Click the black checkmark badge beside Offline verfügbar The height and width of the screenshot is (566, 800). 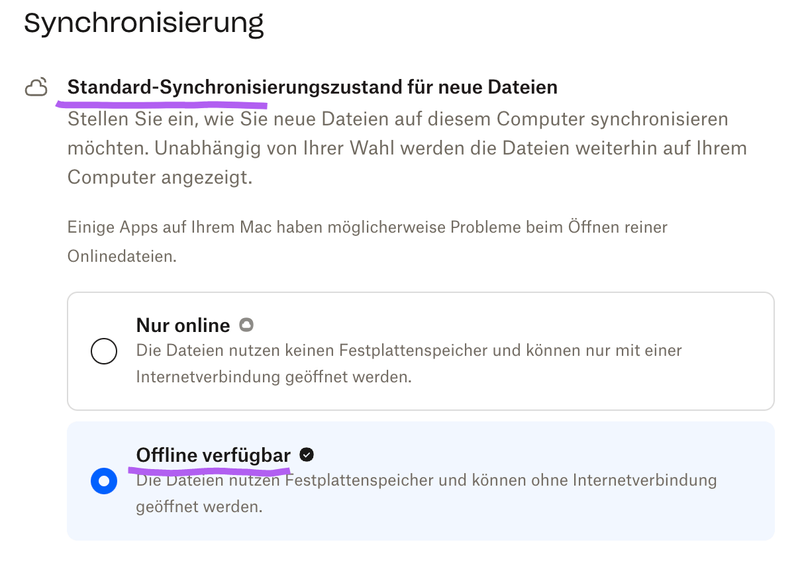coord(307,455)
